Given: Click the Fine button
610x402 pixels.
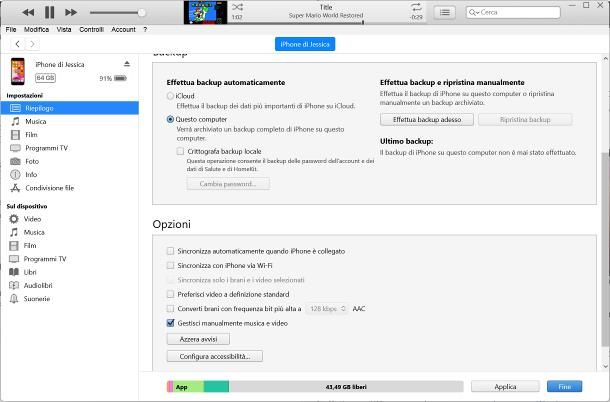Looking at the screenshot, I should coord(564,387).
